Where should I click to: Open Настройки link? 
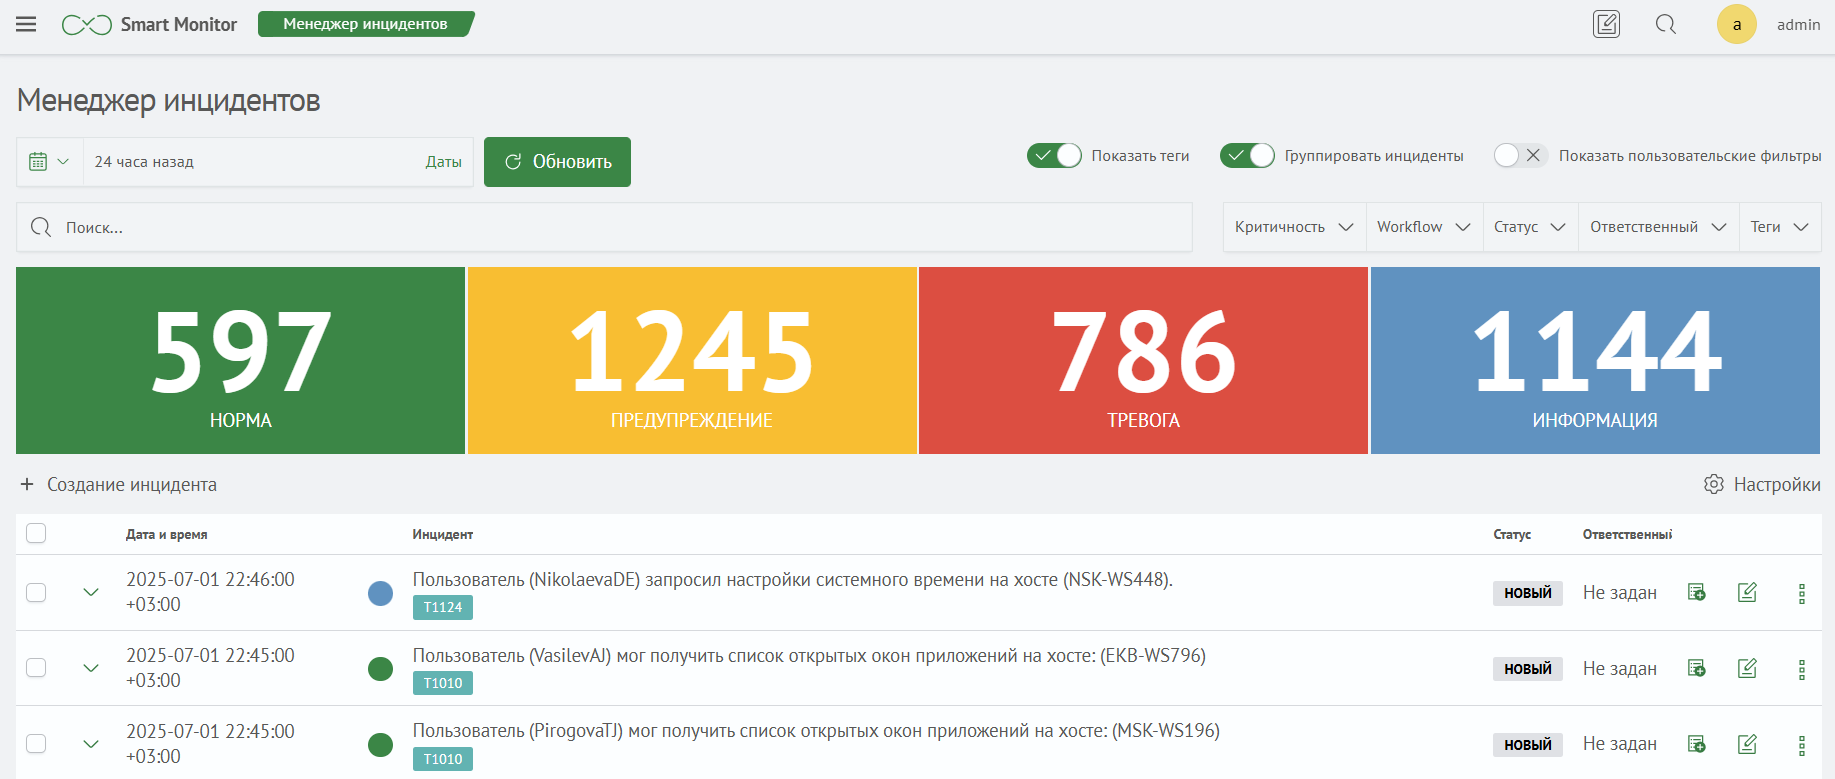tap(1777, 484)
